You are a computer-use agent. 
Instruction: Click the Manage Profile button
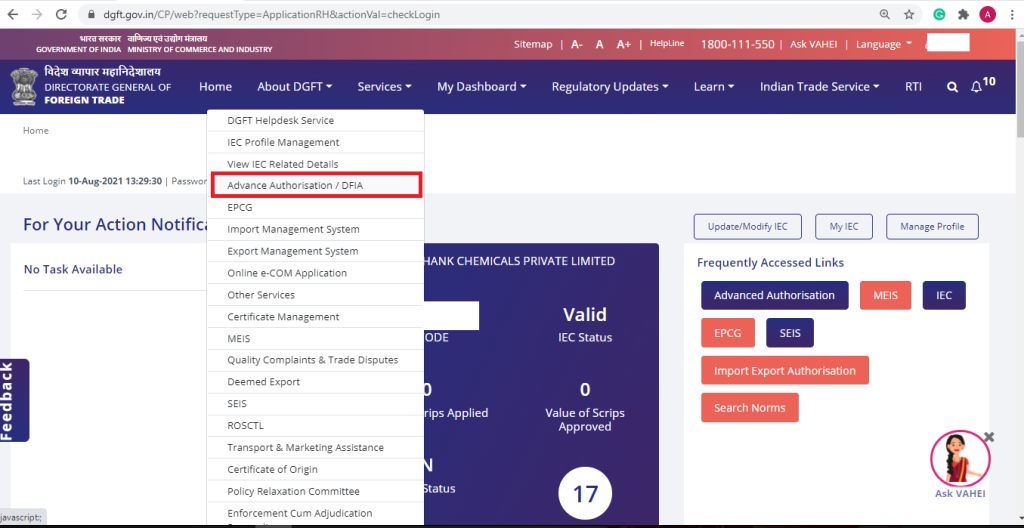tap(932, 227)
